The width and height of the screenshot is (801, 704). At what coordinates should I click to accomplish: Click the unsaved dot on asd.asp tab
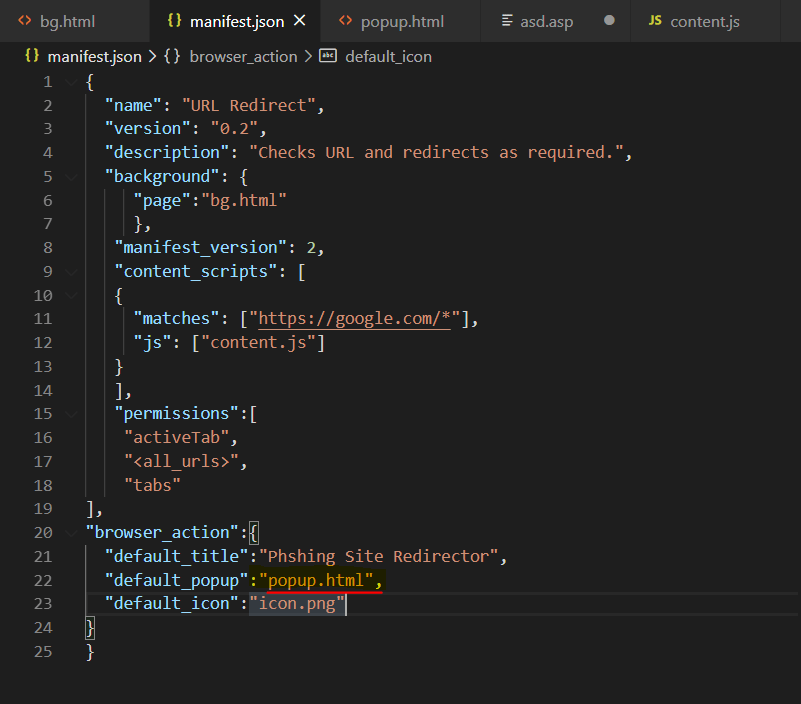(x=608, y=21)
